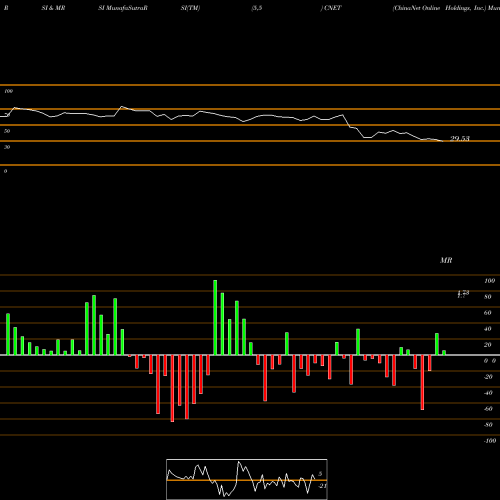Click the MR axis label -60
The image size is (500, 500).
point(488,409)
